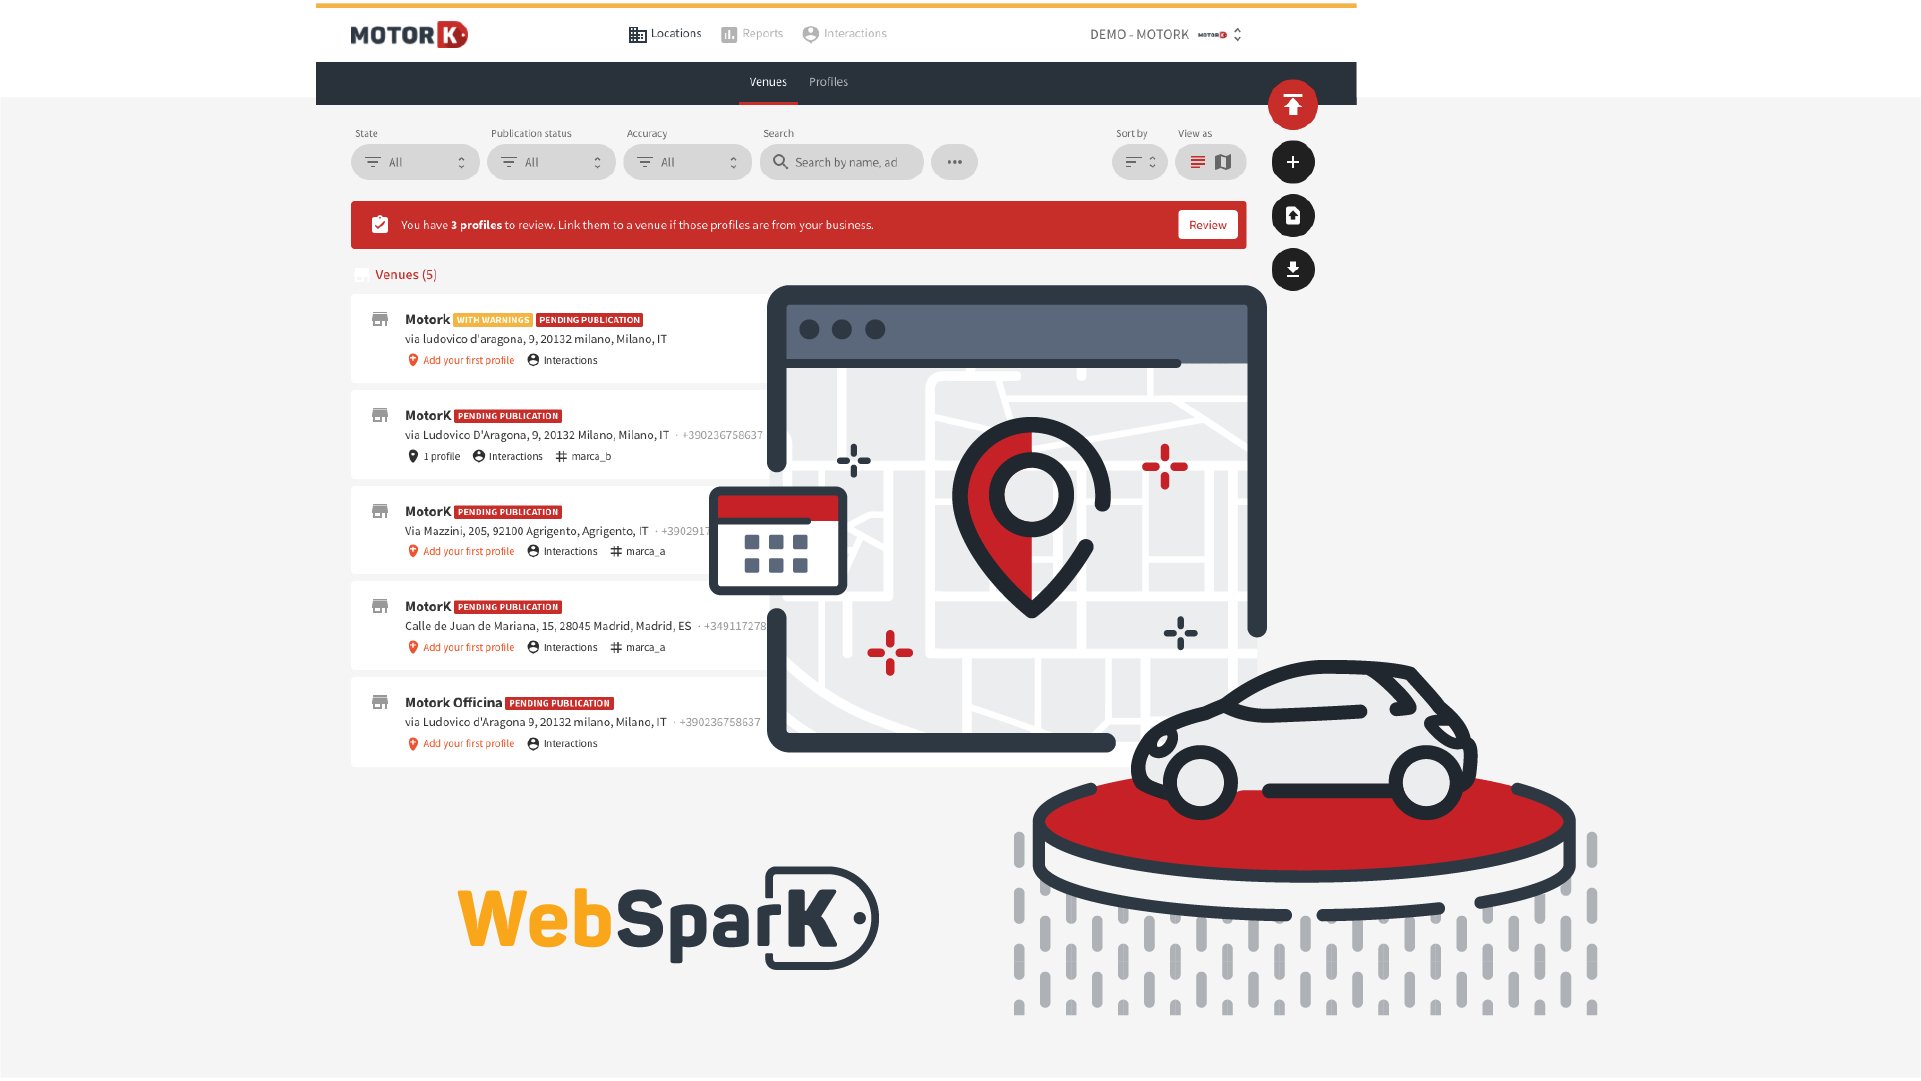Click the Interactions navigation icon

[x=810, y=33]
